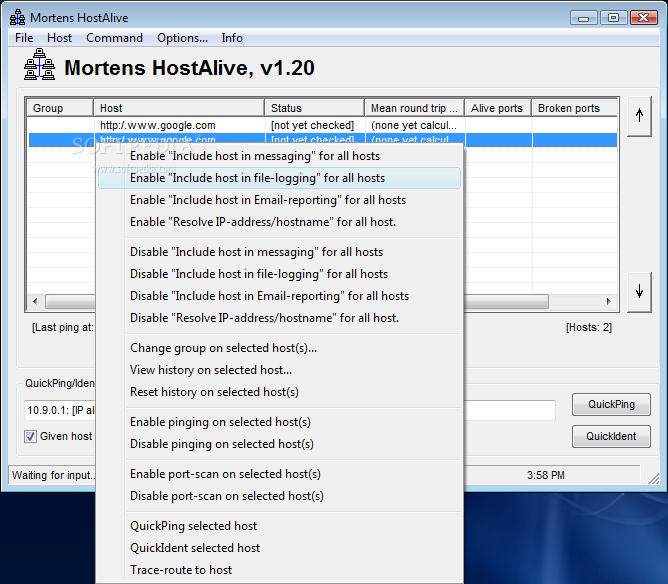Select View history on selected host...
This screenshot has width=668, height=584.
pos(279,370)
